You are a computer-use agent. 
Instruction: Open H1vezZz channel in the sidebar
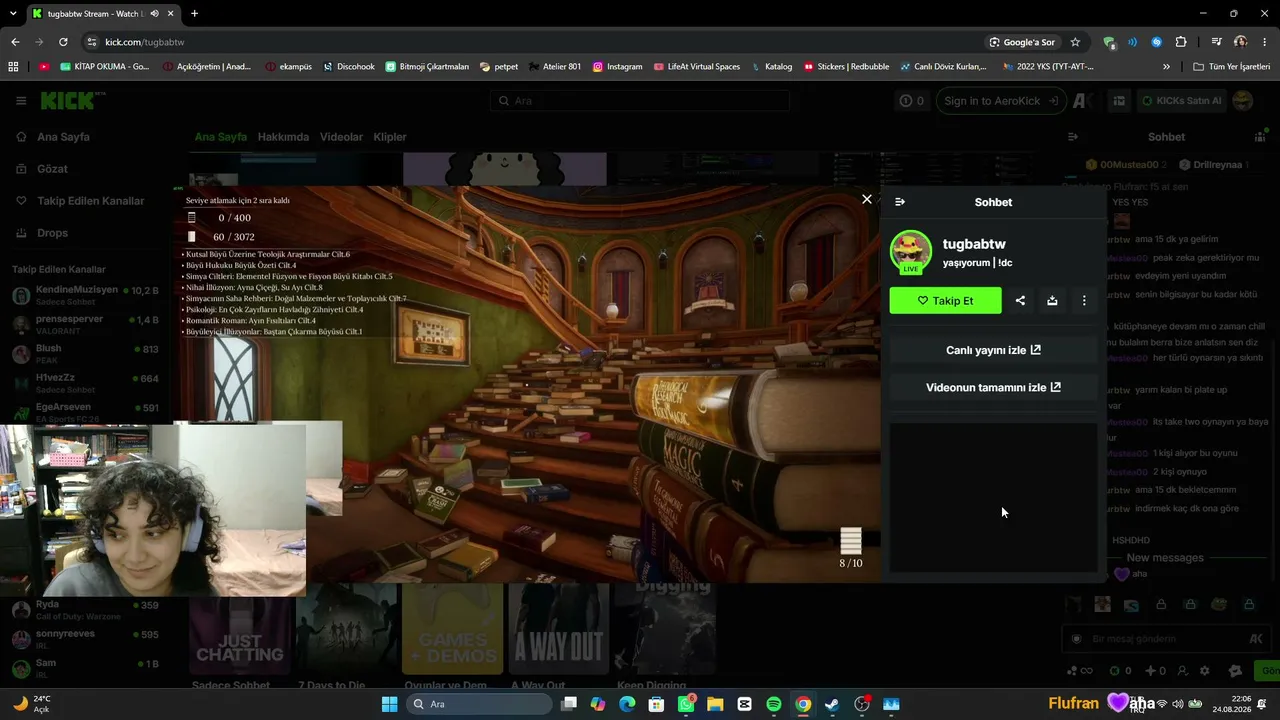click(x=86, y=383)
